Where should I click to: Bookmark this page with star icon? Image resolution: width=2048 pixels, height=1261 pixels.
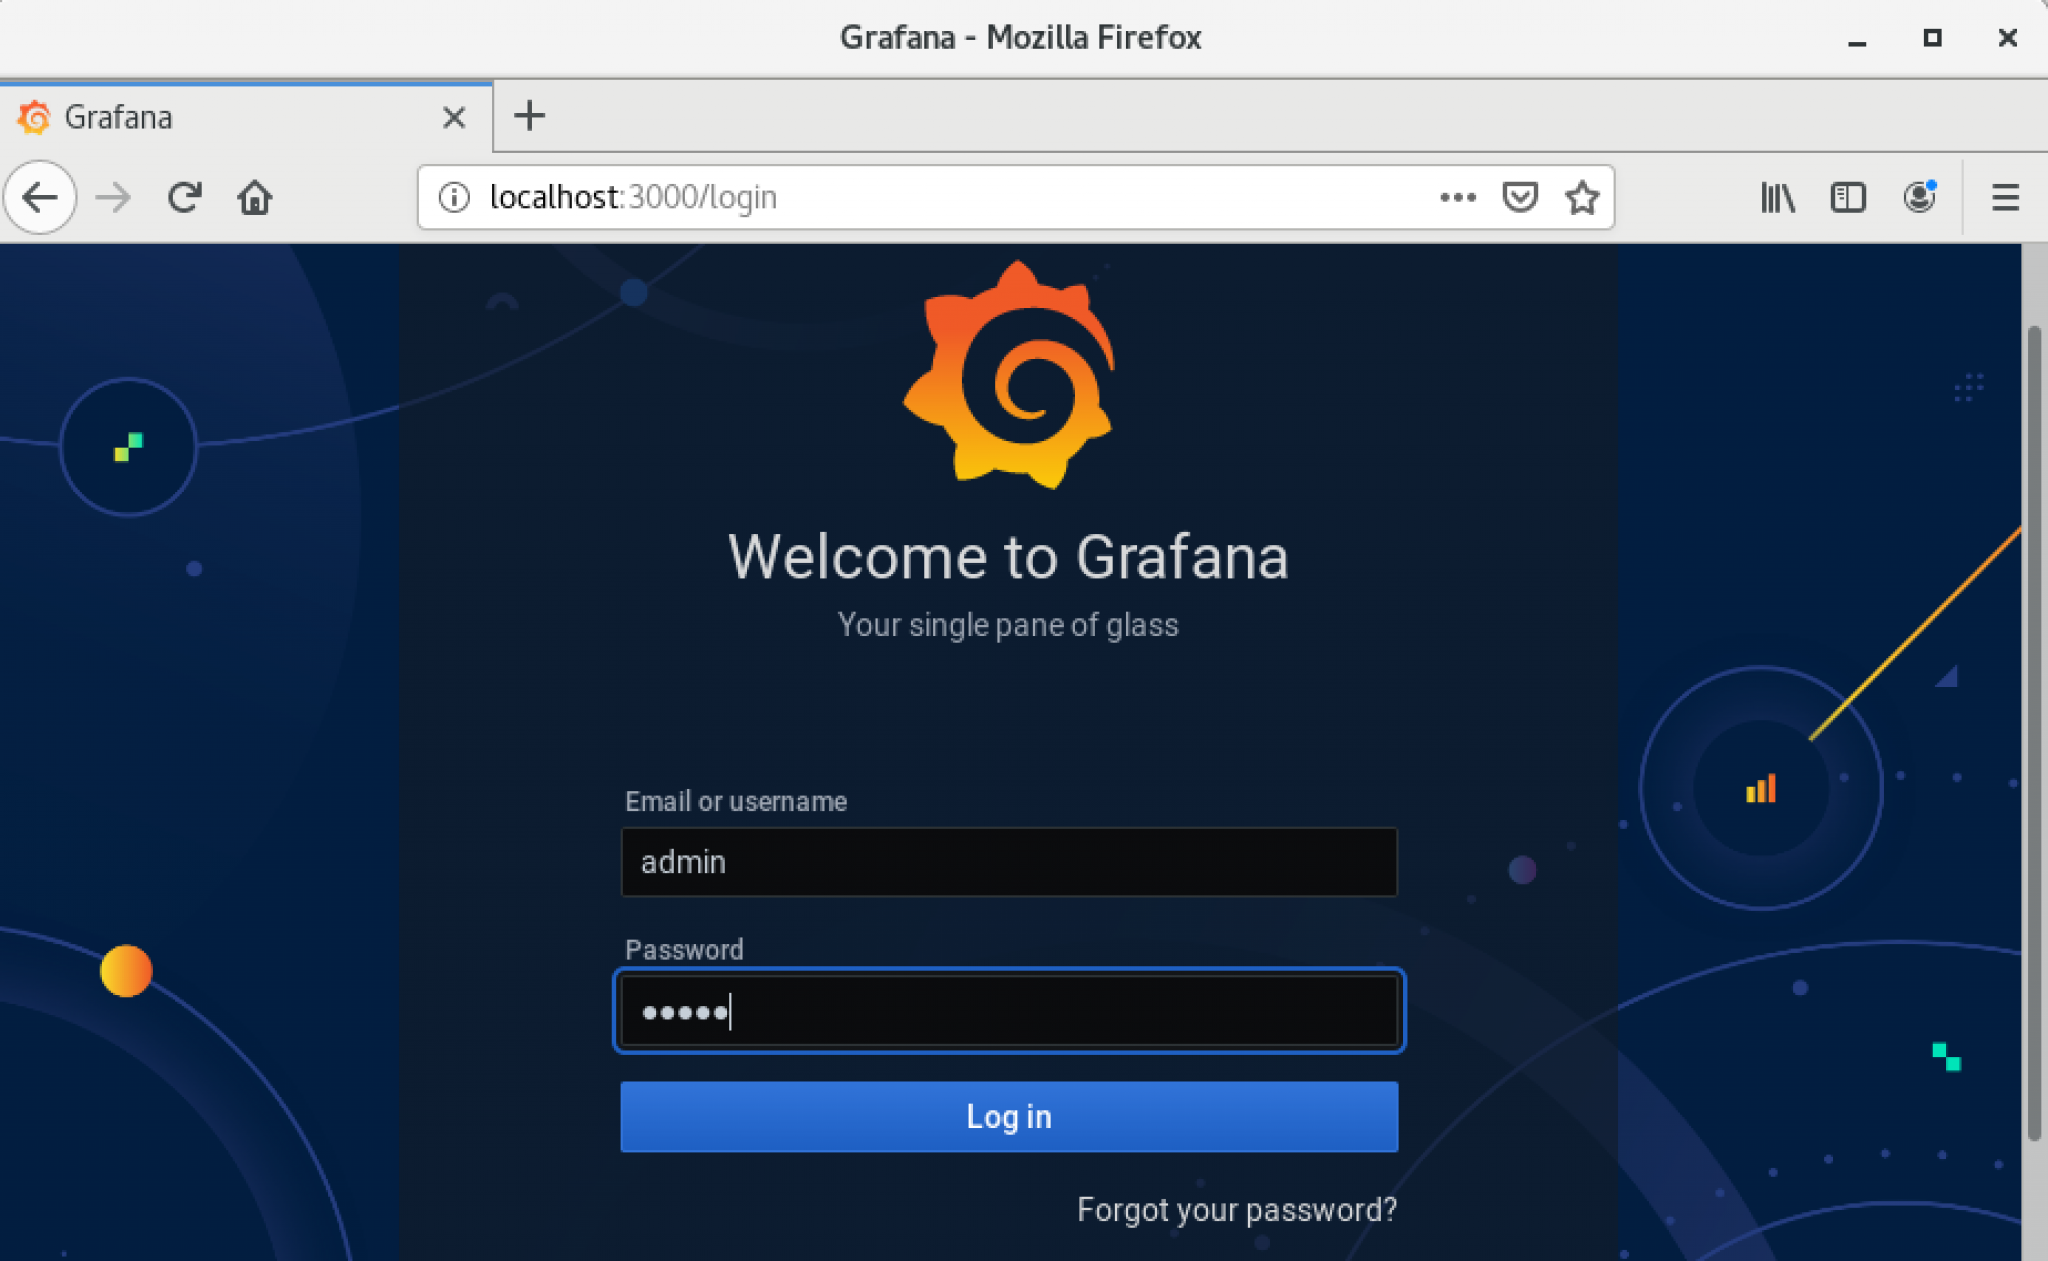[1582, 197]
